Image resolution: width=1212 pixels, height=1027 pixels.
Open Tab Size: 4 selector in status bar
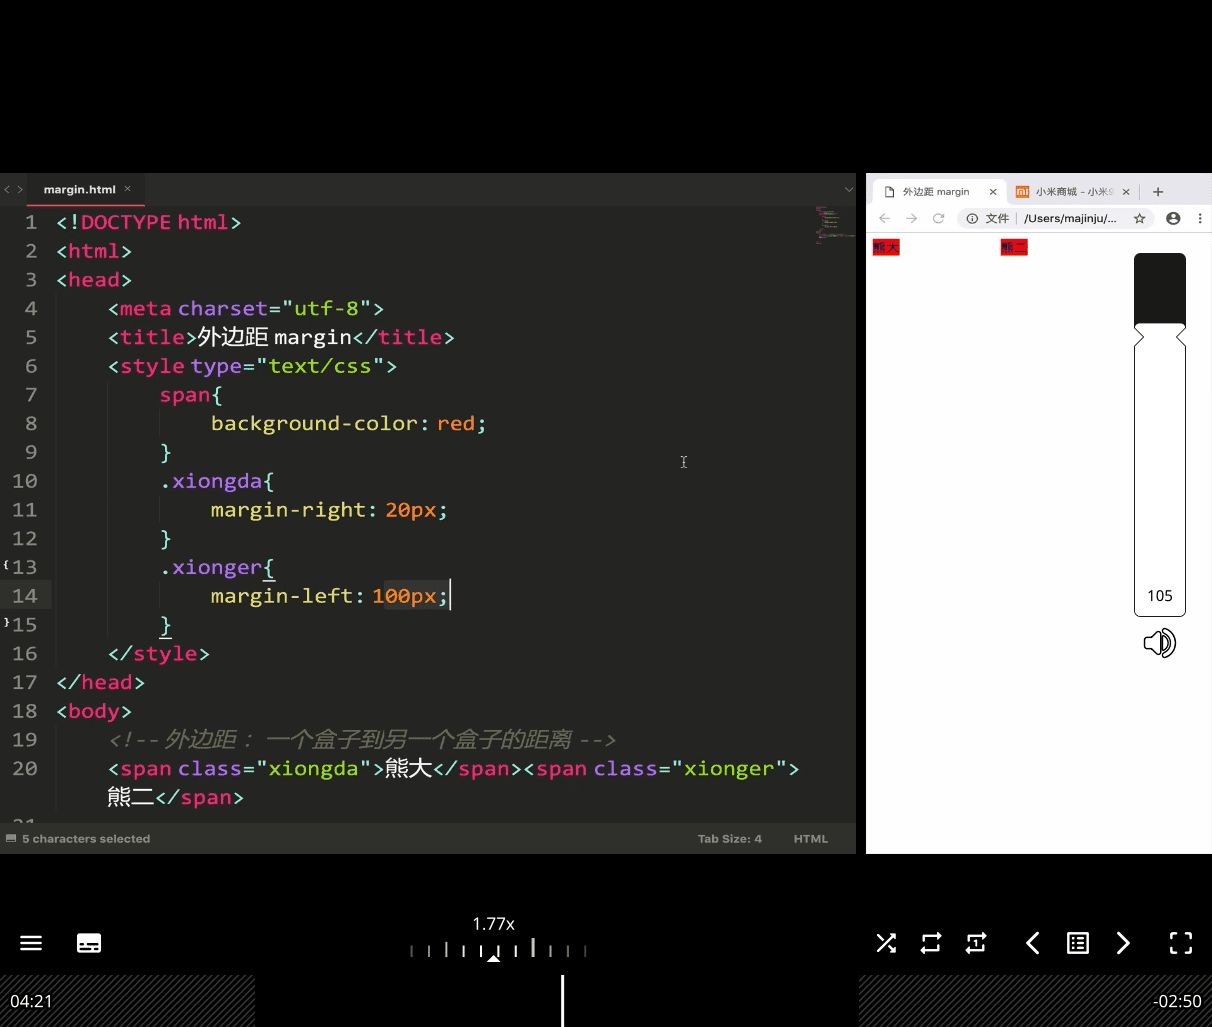(730, 839)
